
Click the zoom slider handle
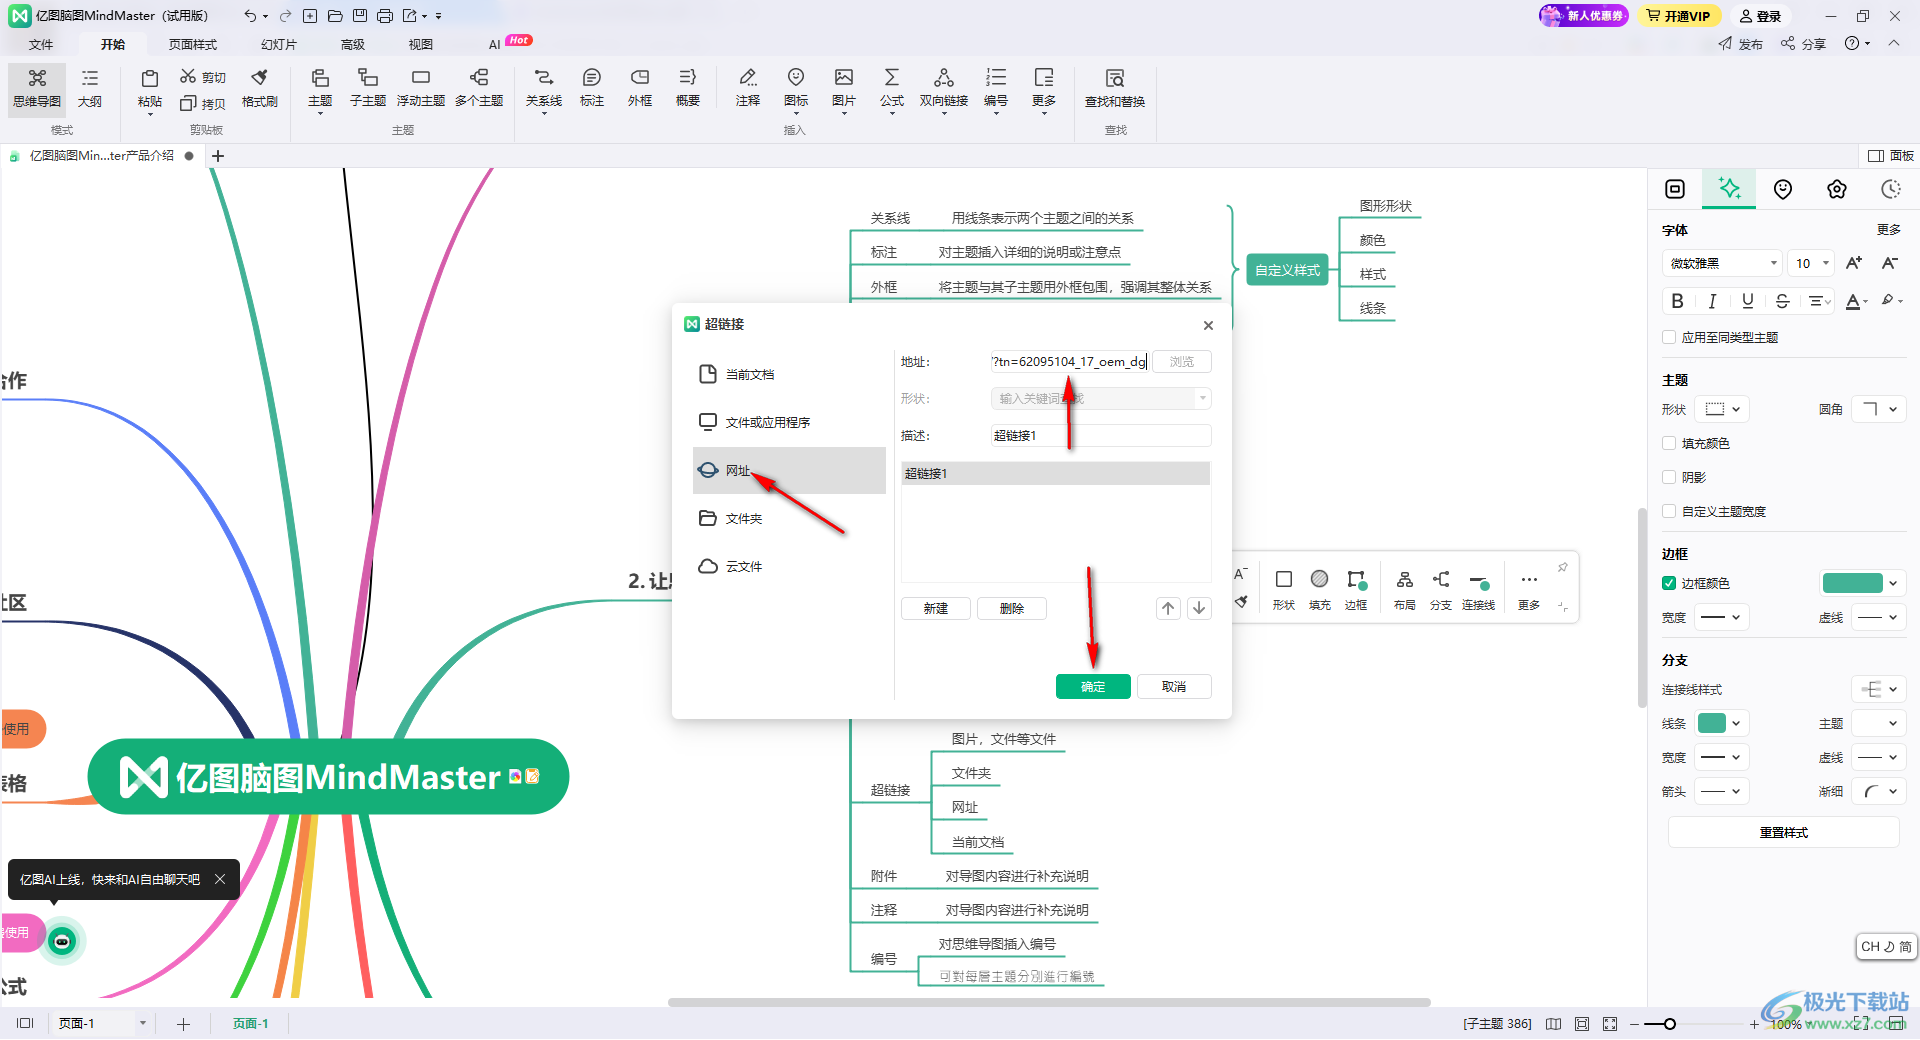[1669, 1024]
